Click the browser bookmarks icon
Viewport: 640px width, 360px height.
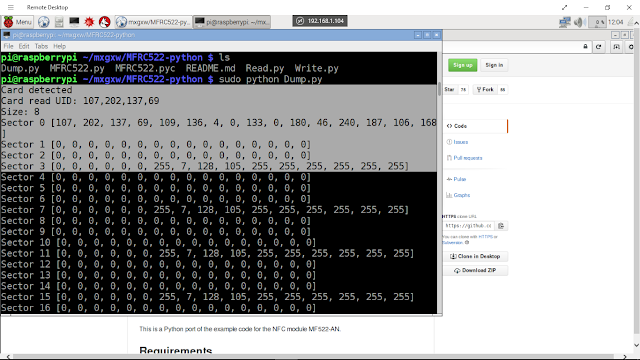[x=617, y=47]
